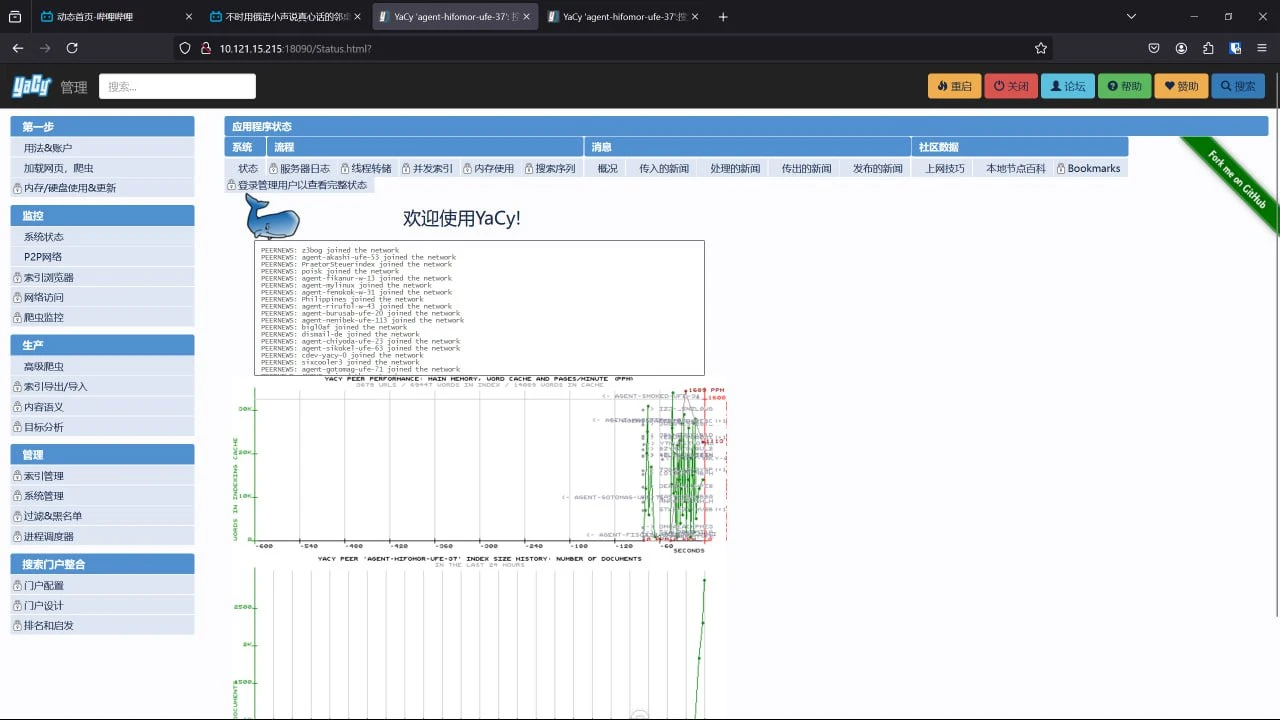
Task: Open P2P网络 in the sidebar
Action: pyautogui.click(x=102, y=257)
